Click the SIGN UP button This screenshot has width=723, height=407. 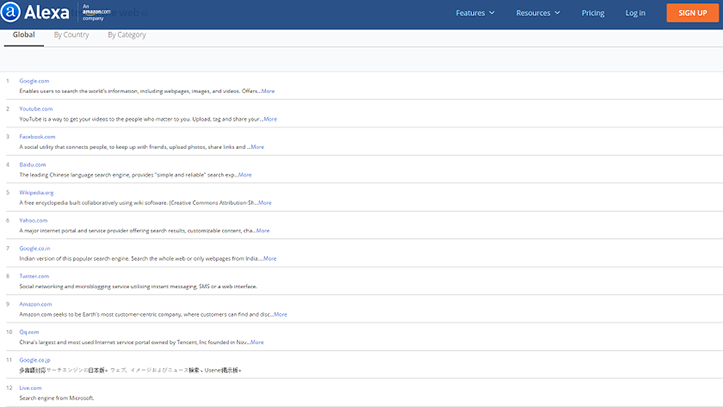click(692, 13)
